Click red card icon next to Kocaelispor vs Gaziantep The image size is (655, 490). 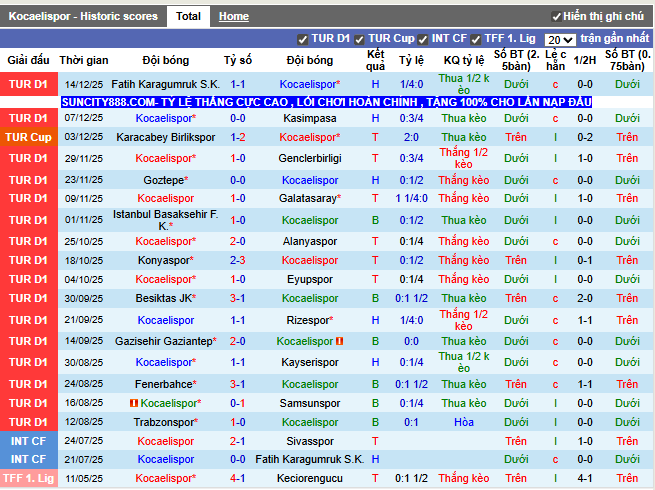tap(340, 341)
